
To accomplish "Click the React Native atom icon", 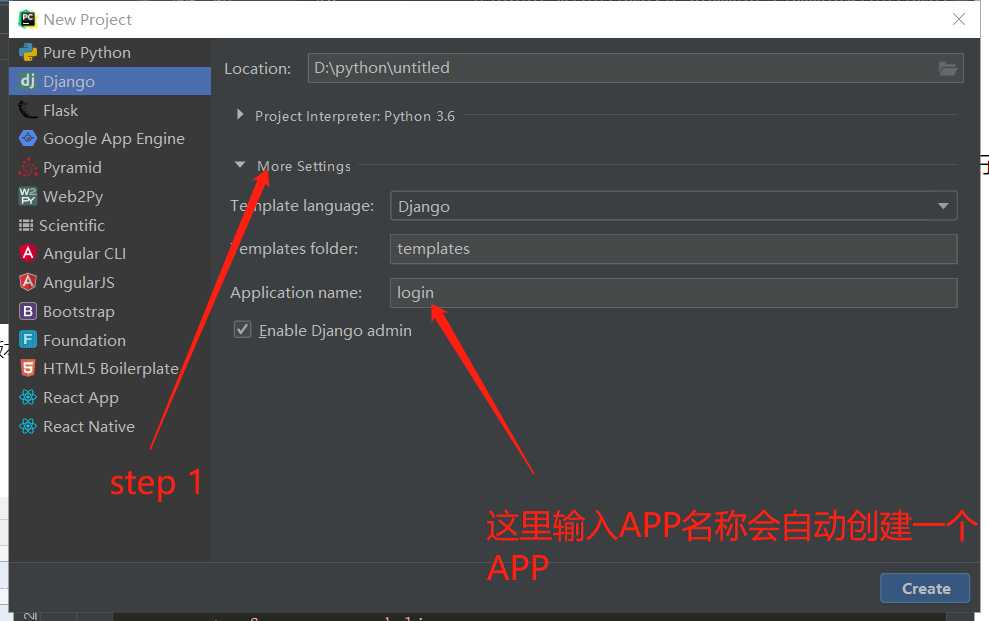I will coord(28,426).
